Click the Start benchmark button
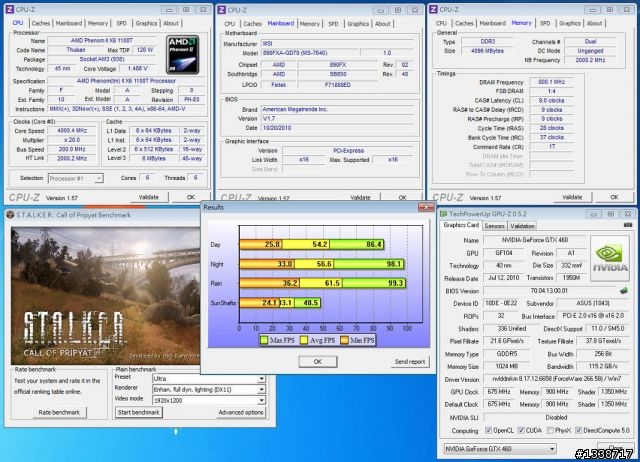Viewport: 640px width, 462px height. pos(138,412)
